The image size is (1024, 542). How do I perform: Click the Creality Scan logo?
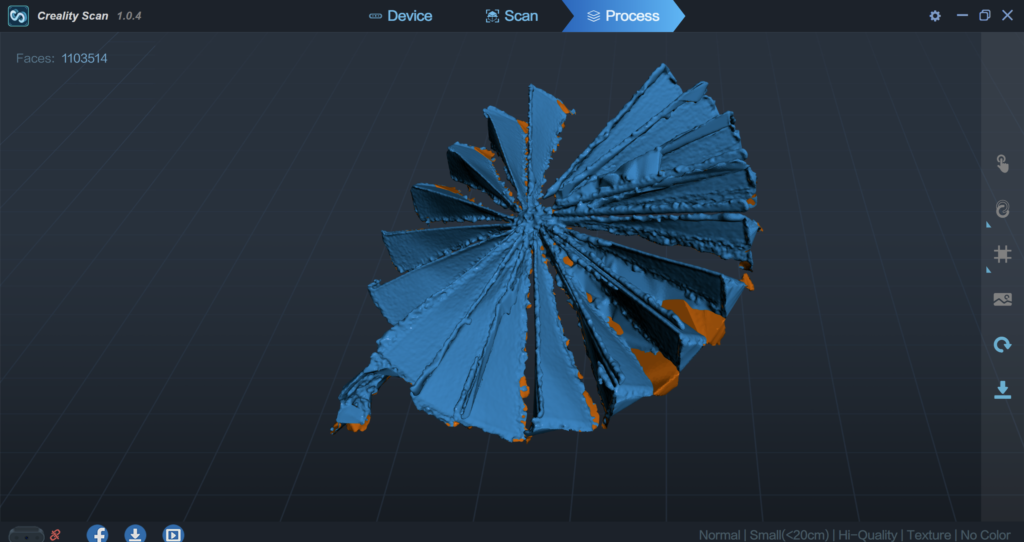tap(18, 16)
